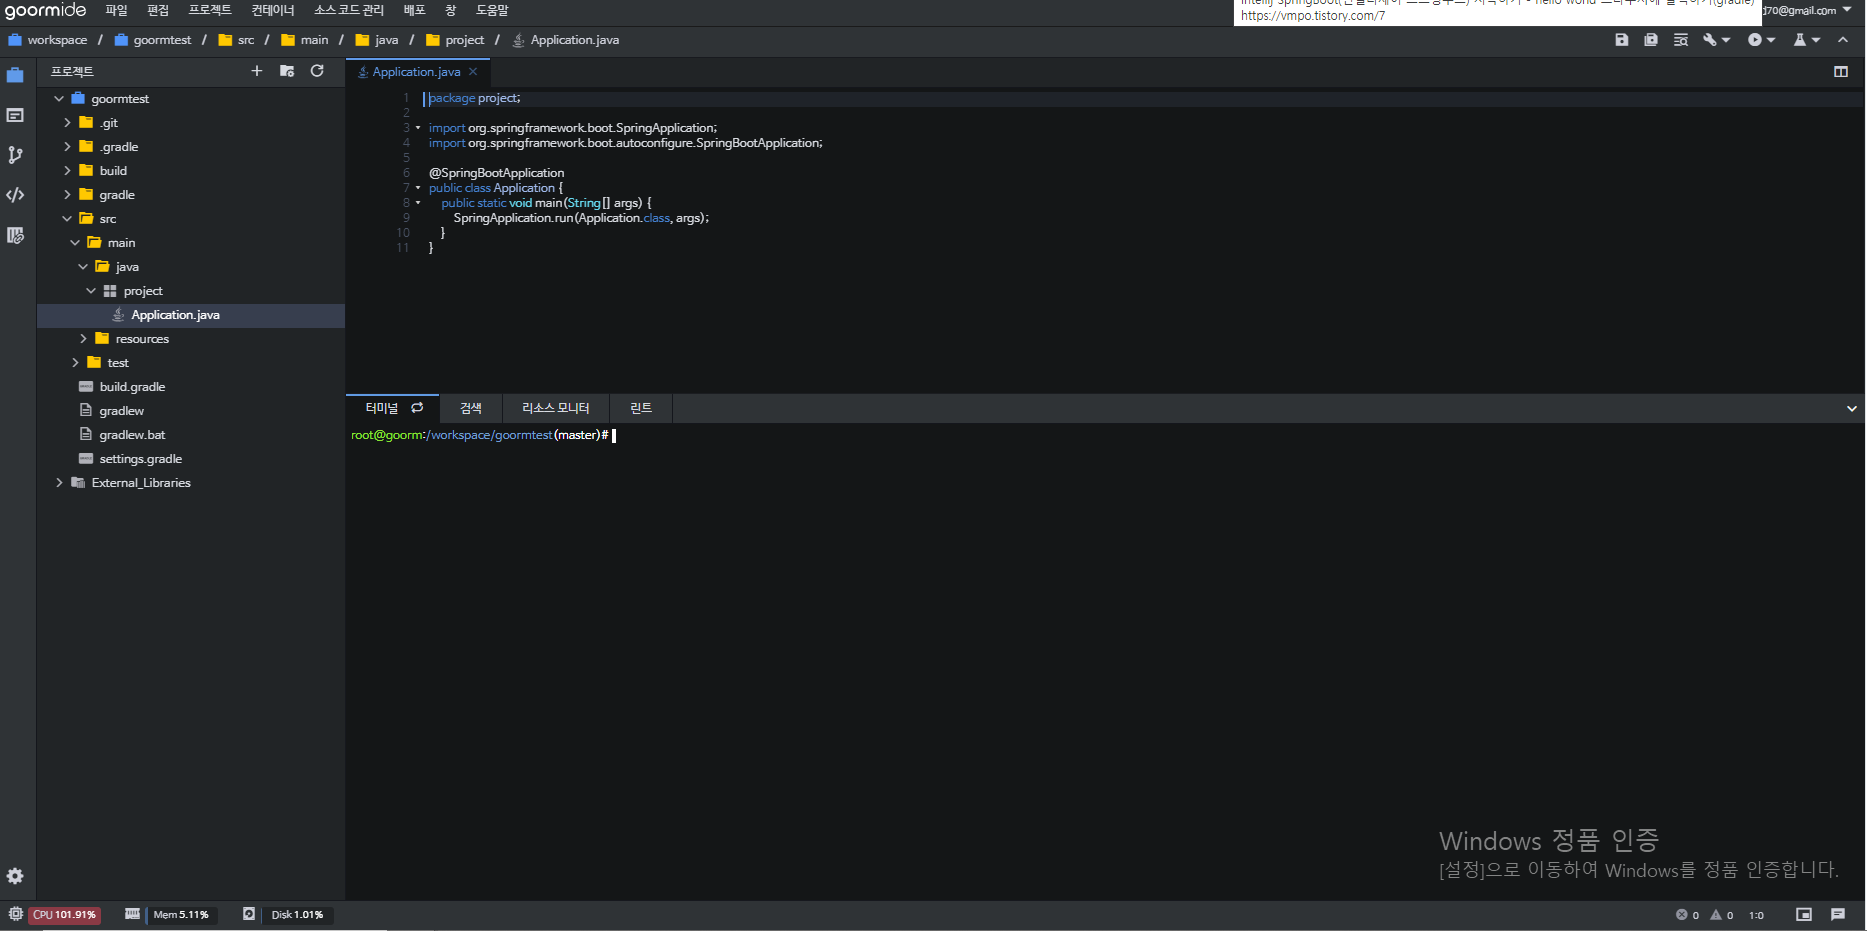Screen dimensions: 1867x931
Task: Collapse the project package
Action: (x=91, y=291)
